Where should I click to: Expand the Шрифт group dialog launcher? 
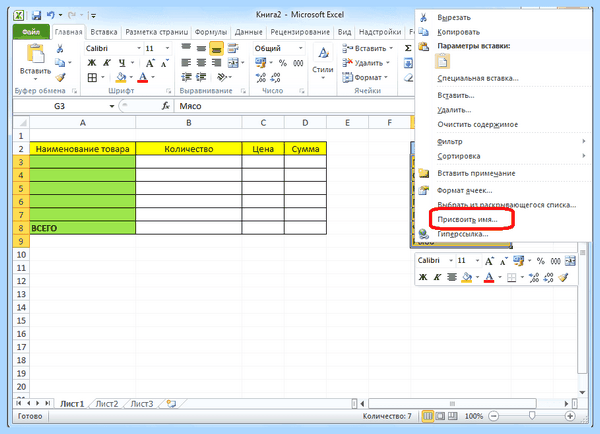point(168,91)
